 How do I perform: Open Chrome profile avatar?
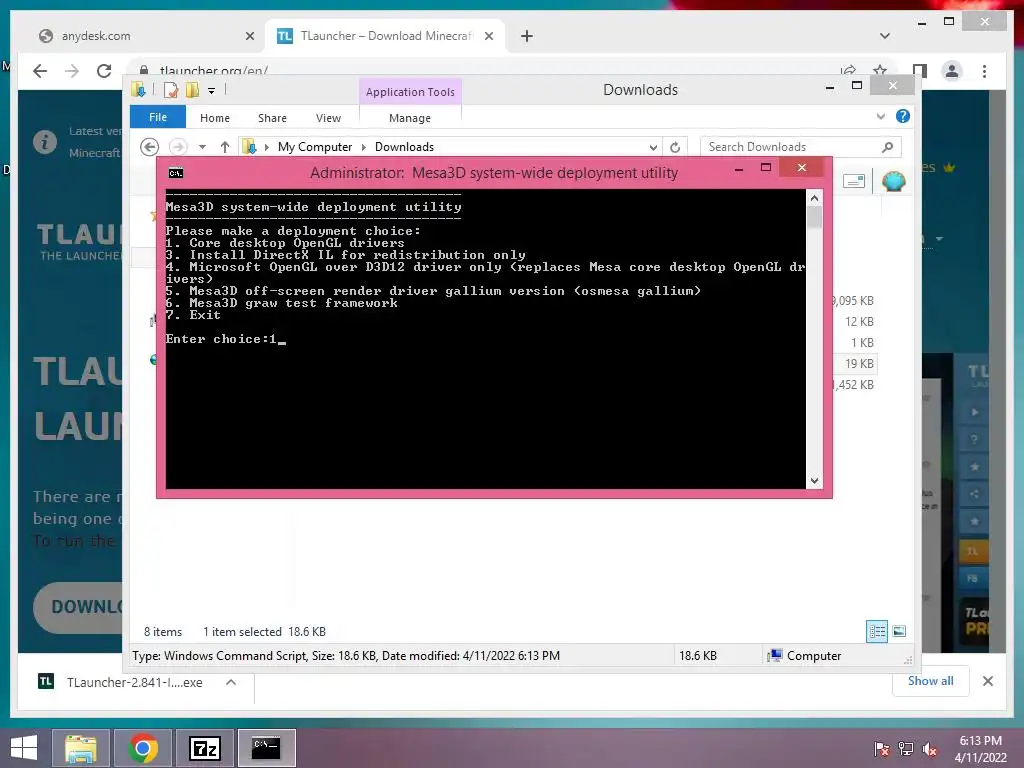[x=952, y=71]
